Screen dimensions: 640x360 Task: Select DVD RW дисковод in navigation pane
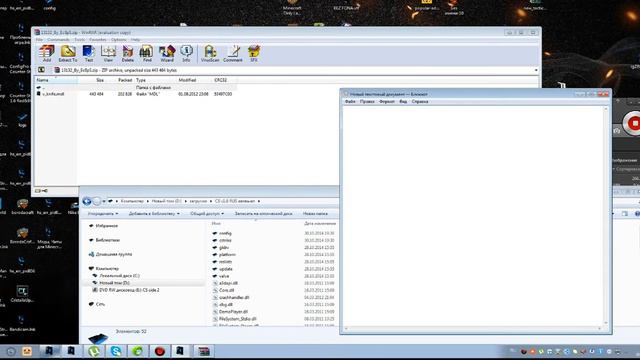coord(129,290)
